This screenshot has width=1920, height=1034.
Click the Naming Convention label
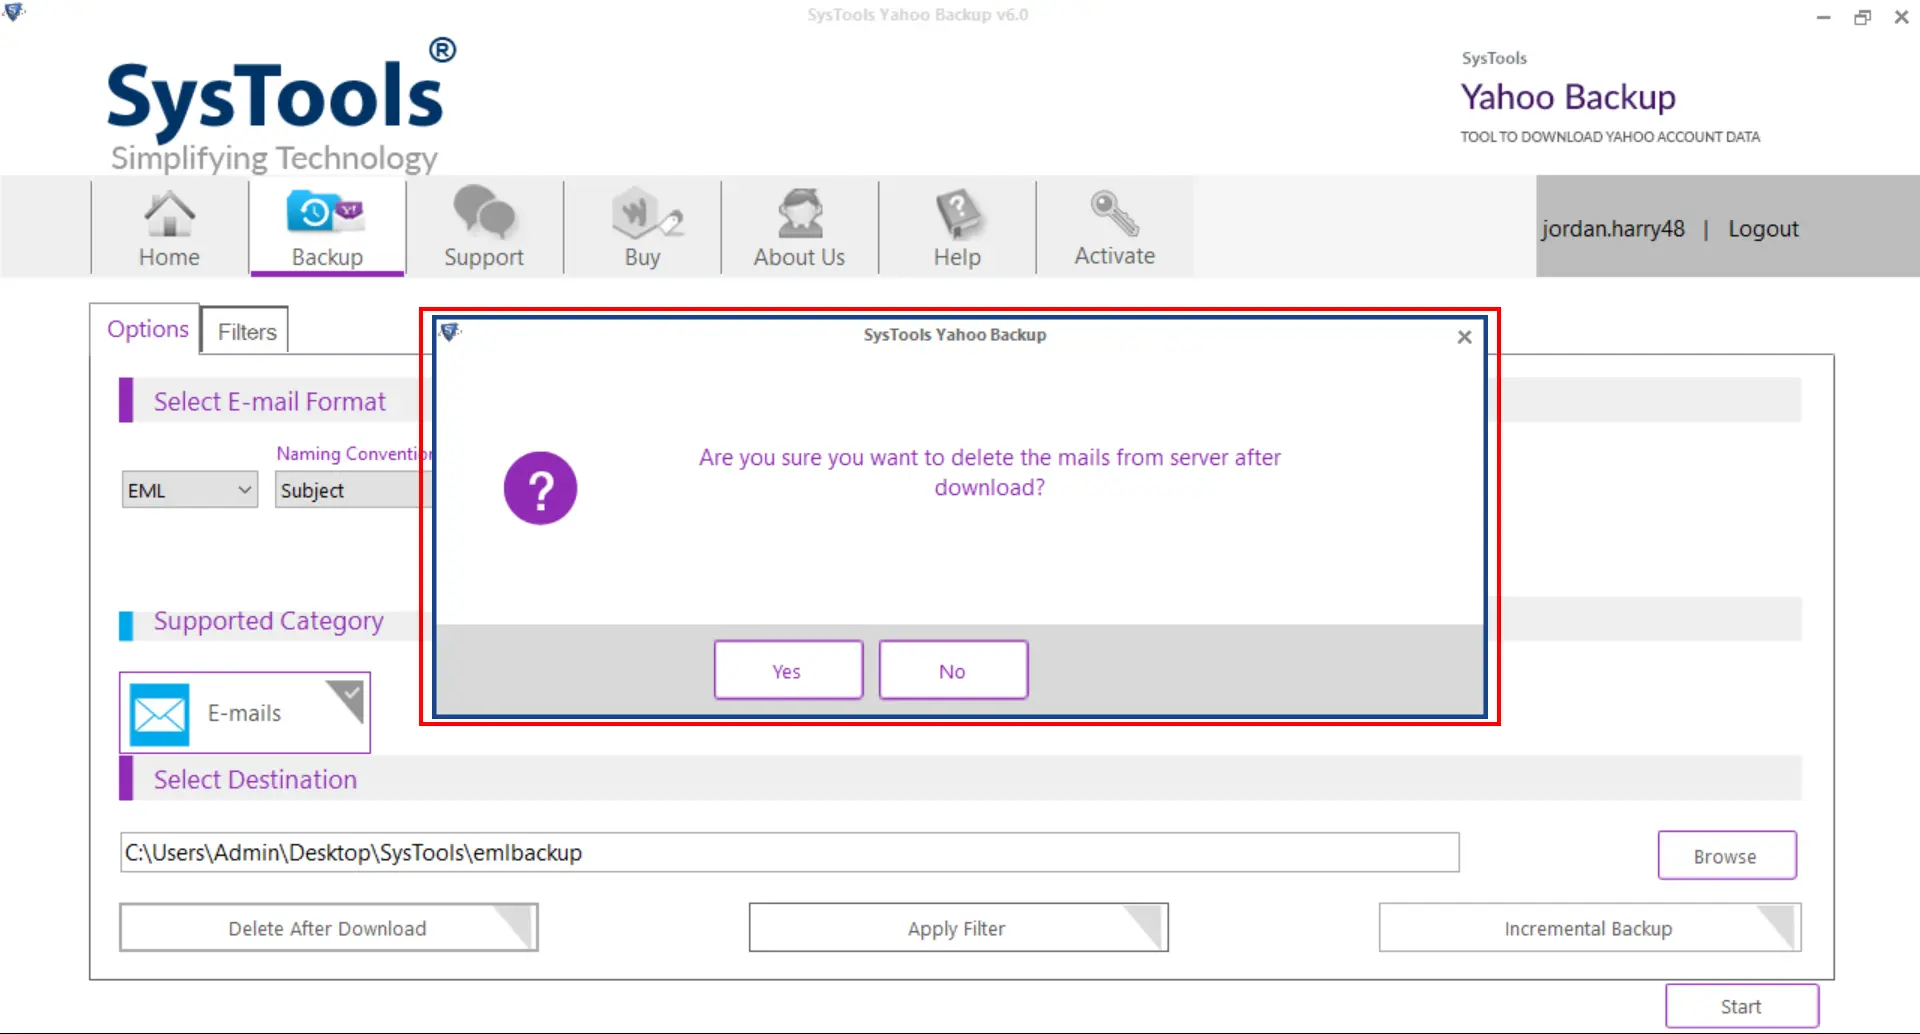[x=353, y=453]
